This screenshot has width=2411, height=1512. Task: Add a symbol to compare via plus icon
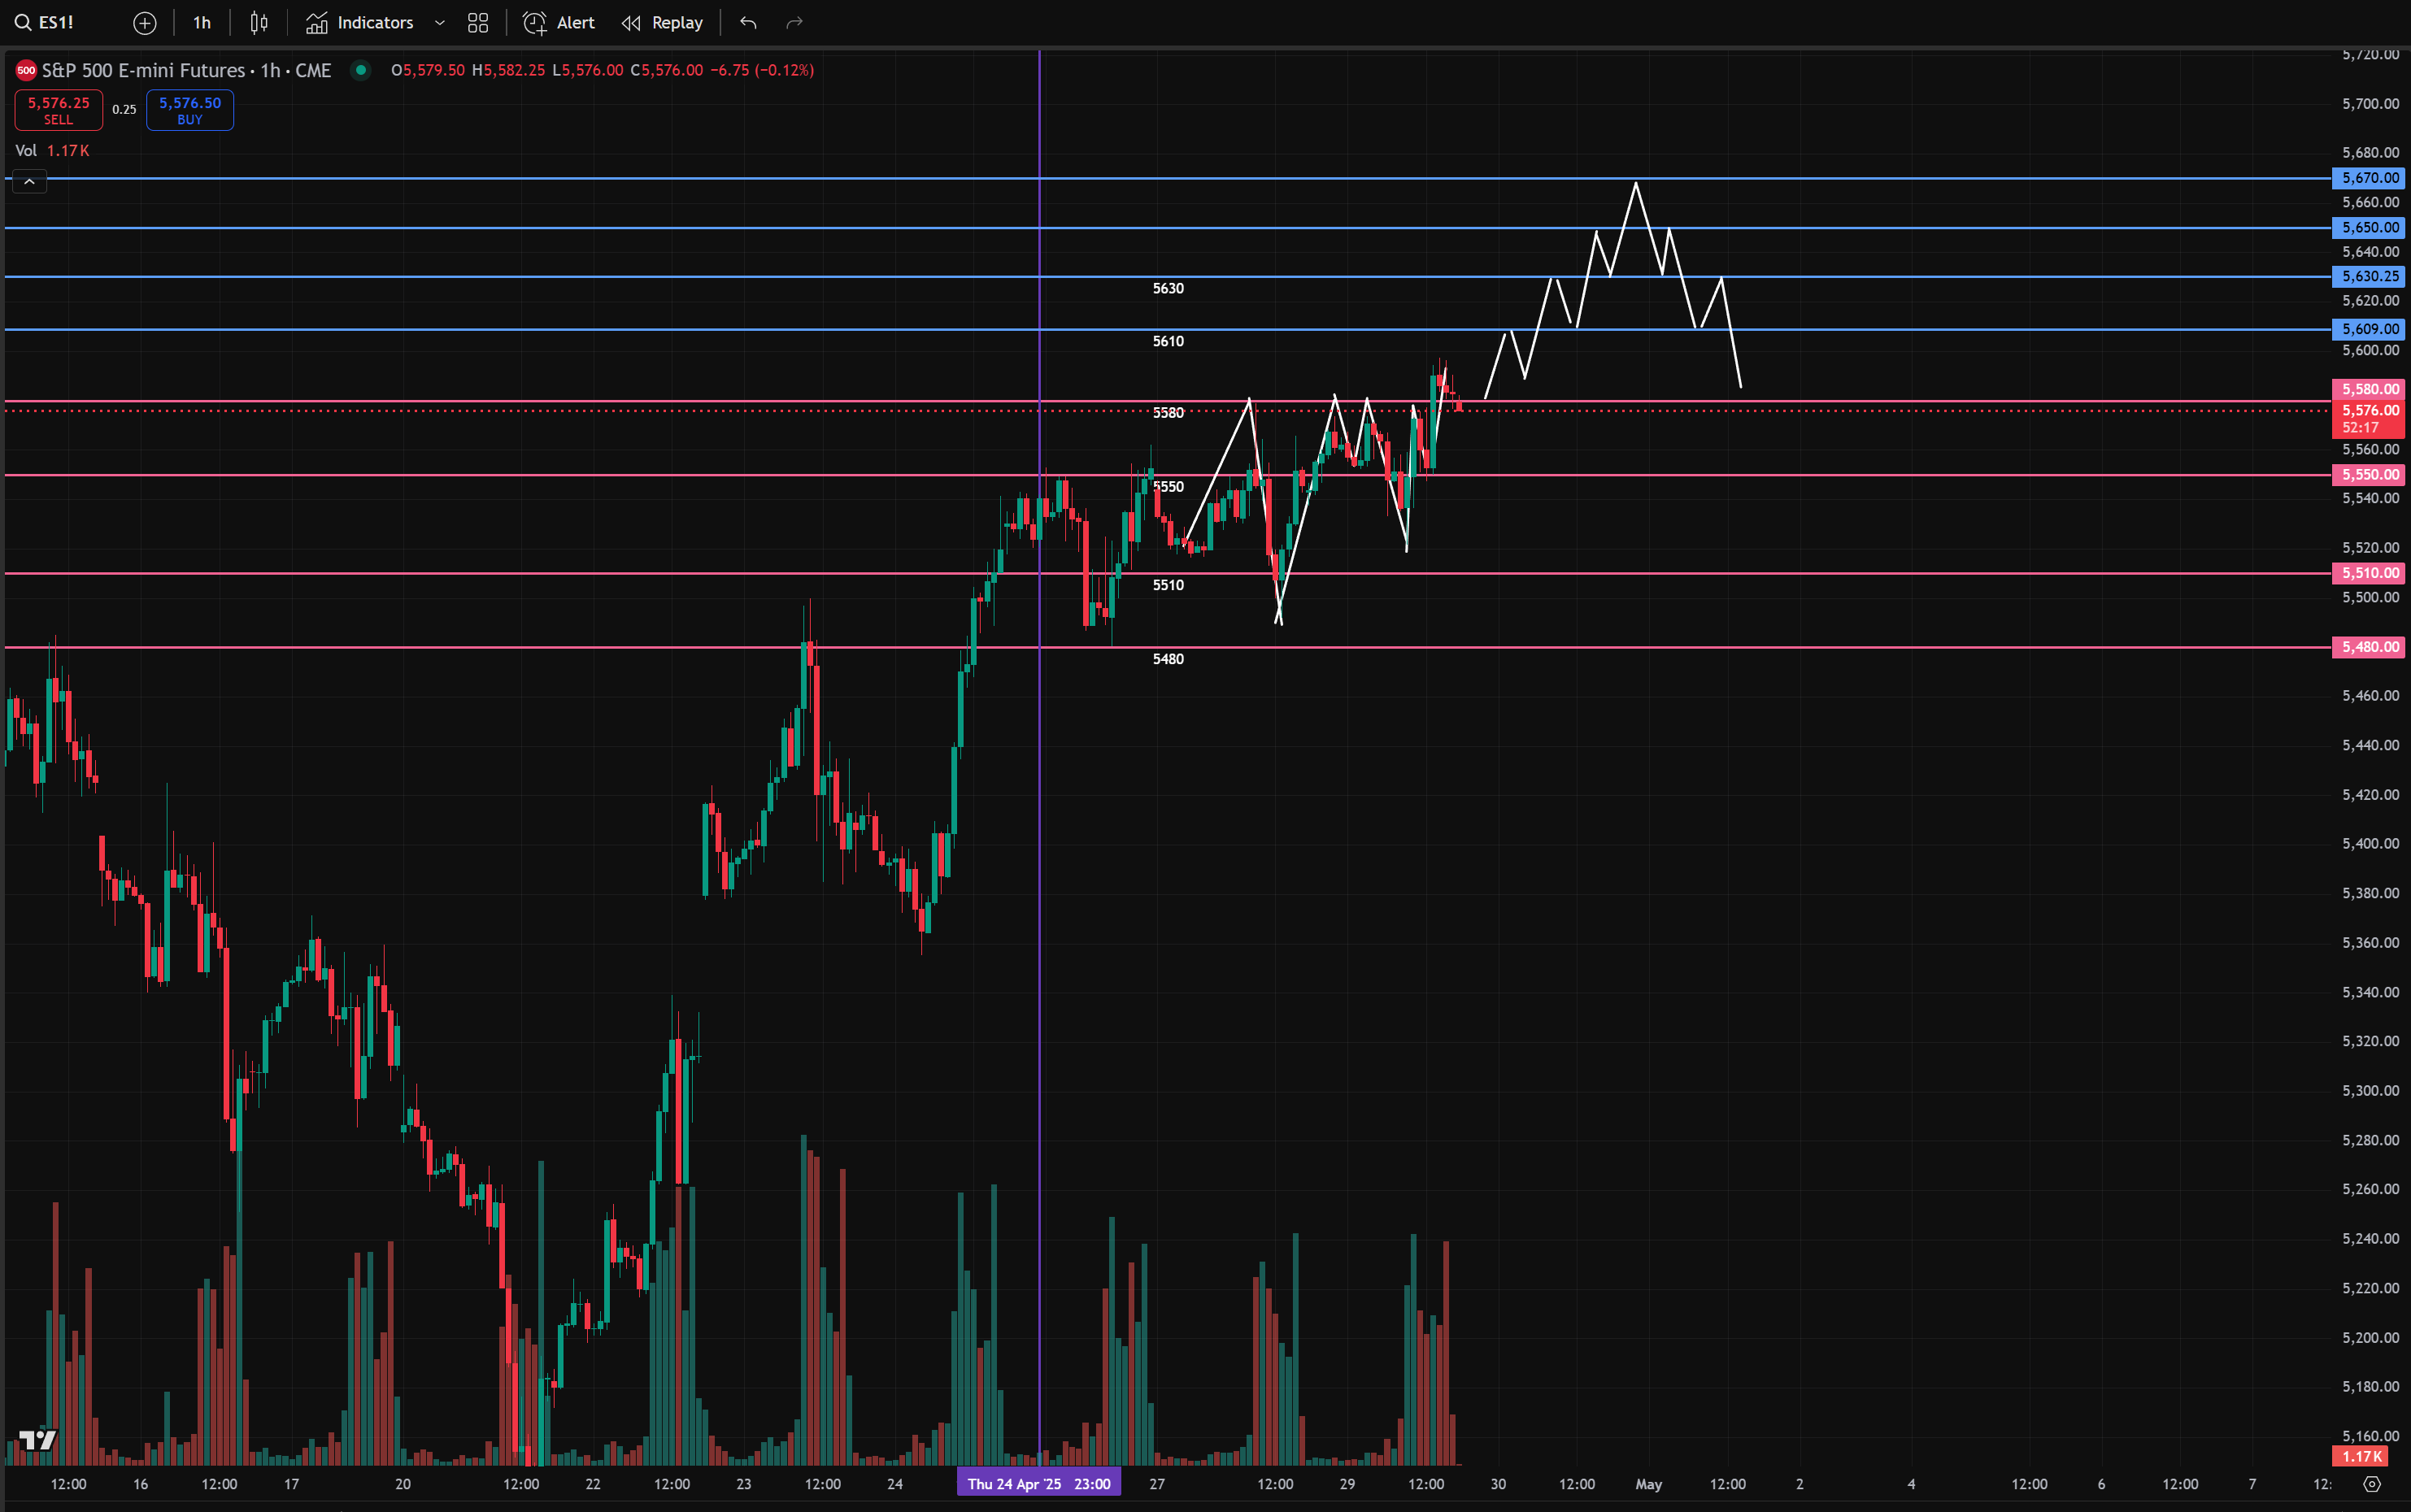145,22
